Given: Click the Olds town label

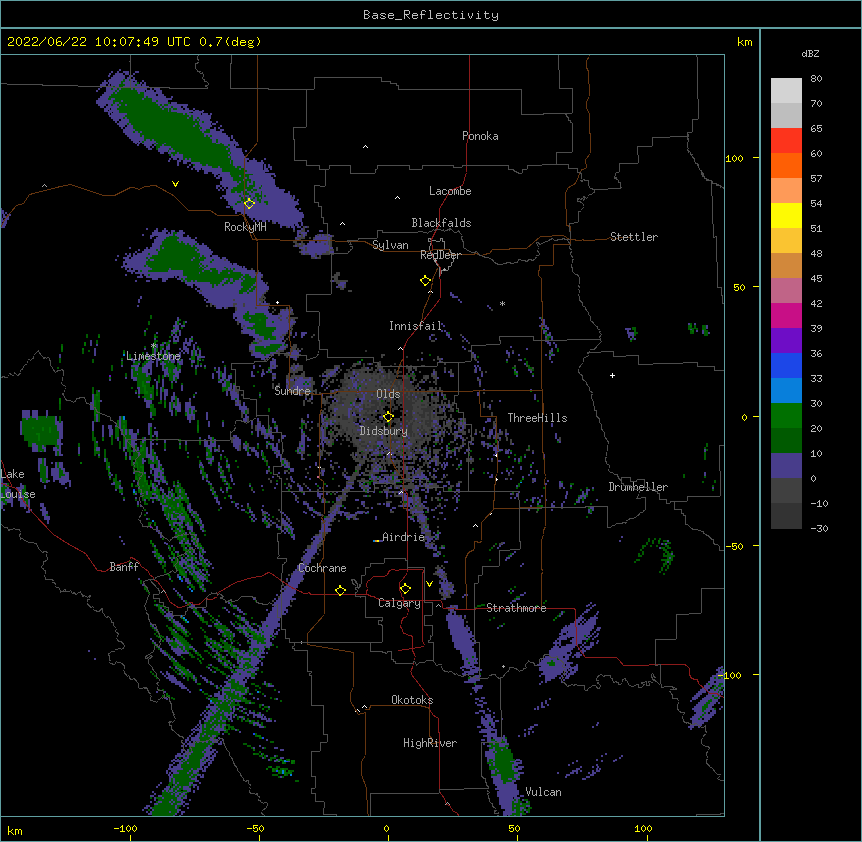Looking at the screenshot, I should [x=388, y=394].
